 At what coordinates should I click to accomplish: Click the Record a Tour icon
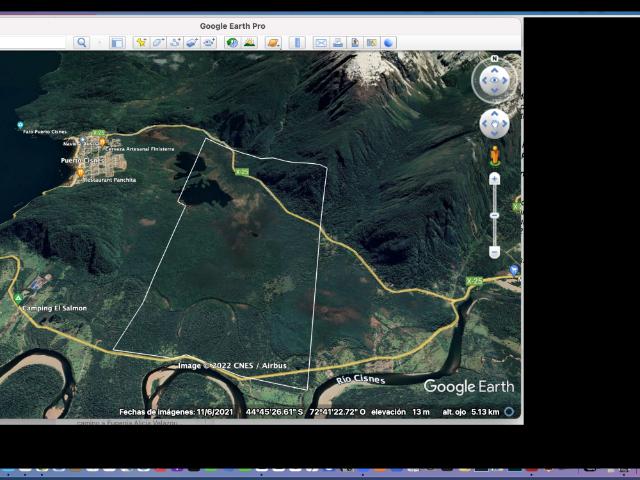point(209,42)
